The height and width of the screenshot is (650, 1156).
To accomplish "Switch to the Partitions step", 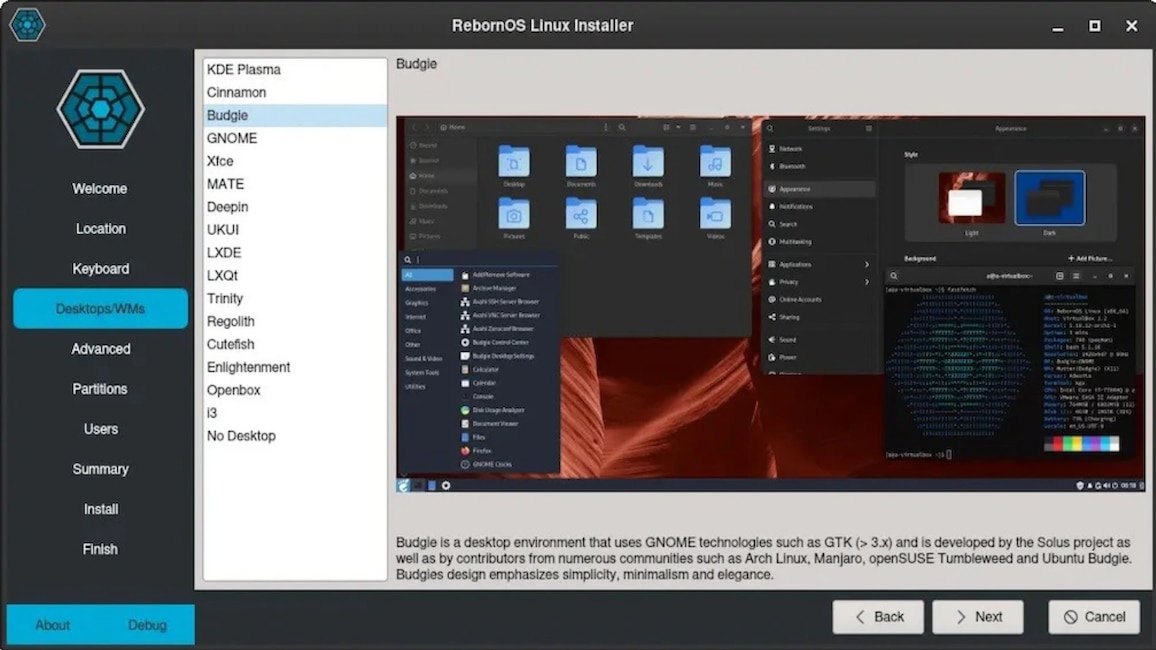I will (x=100, y=389).
